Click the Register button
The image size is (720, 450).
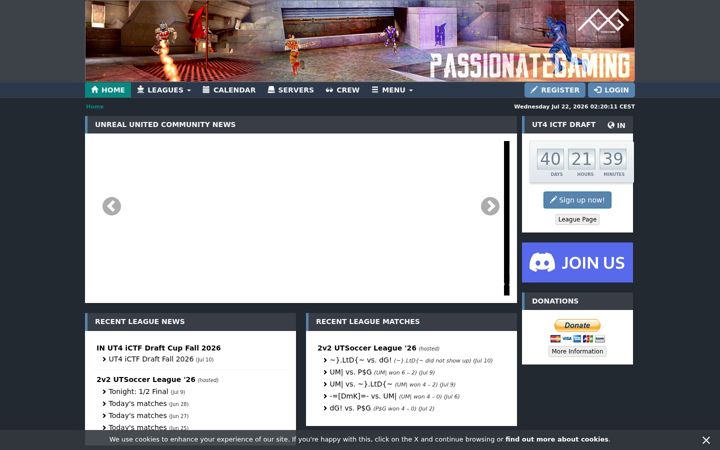click(555, 90)
